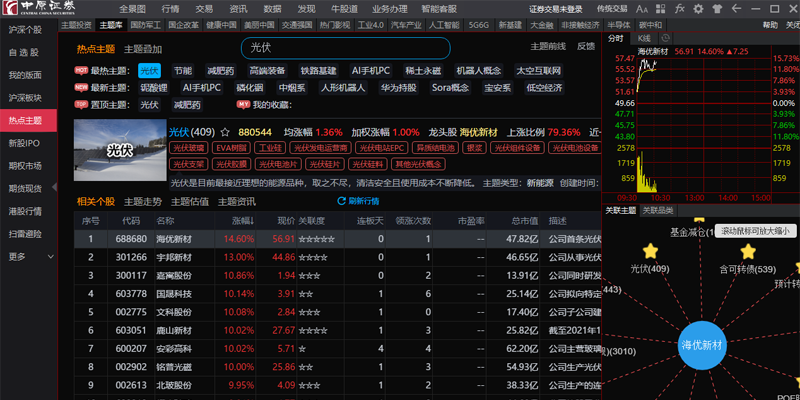Select the 嘉寓股份 stock row
Screen dimensions: 800x400
[338, 276]
